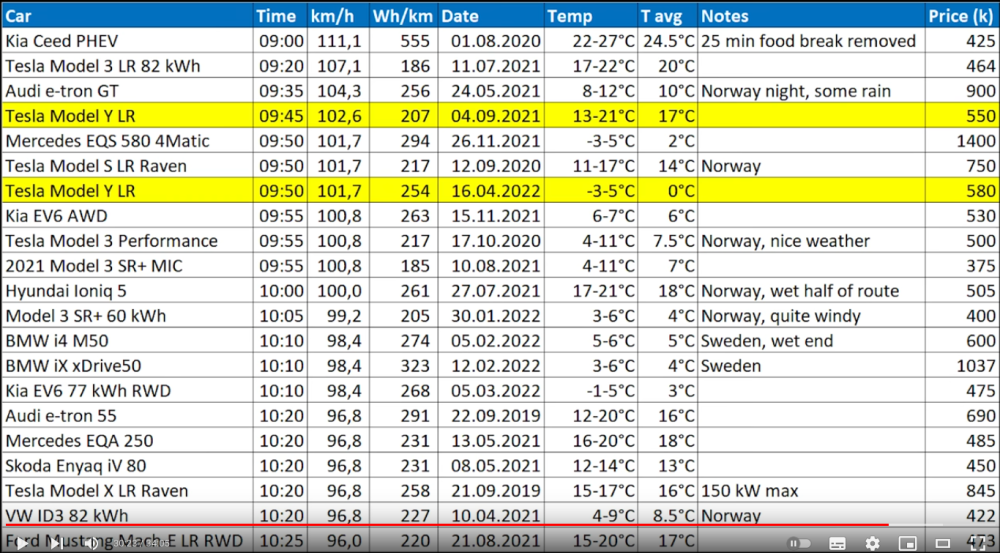1000x553 pixels.
Task: Select the 'Tesla Model 3 LR 82 kWh' cell
Action: [128, 66]
